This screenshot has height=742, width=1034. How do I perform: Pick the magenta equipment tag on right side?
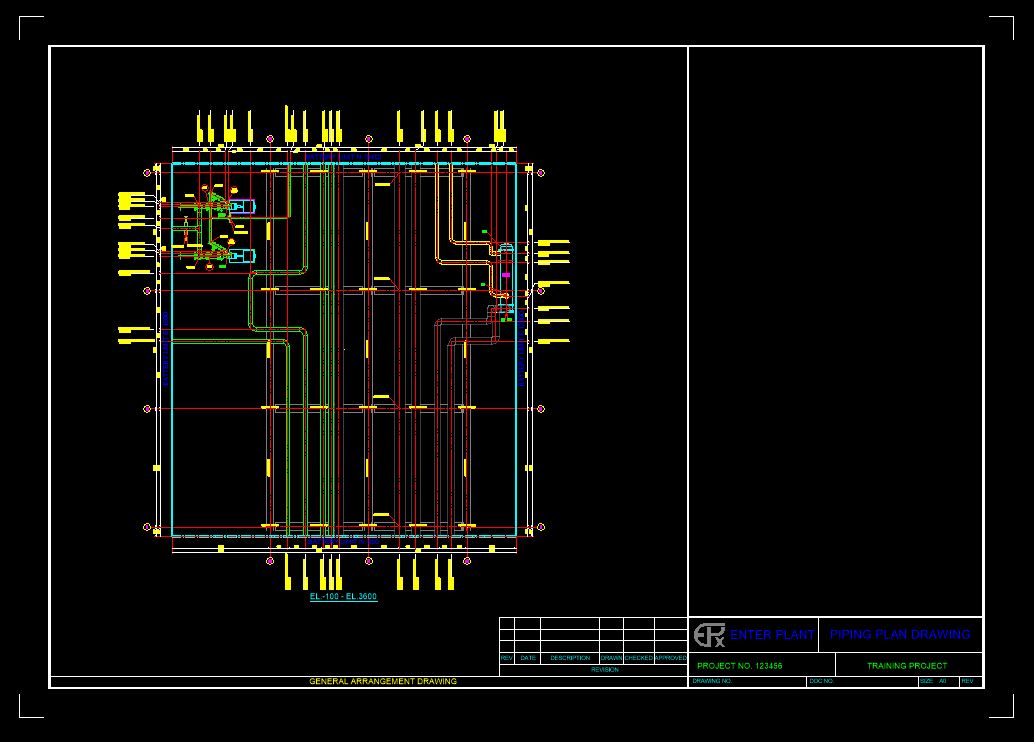click(x=506, y=275)
